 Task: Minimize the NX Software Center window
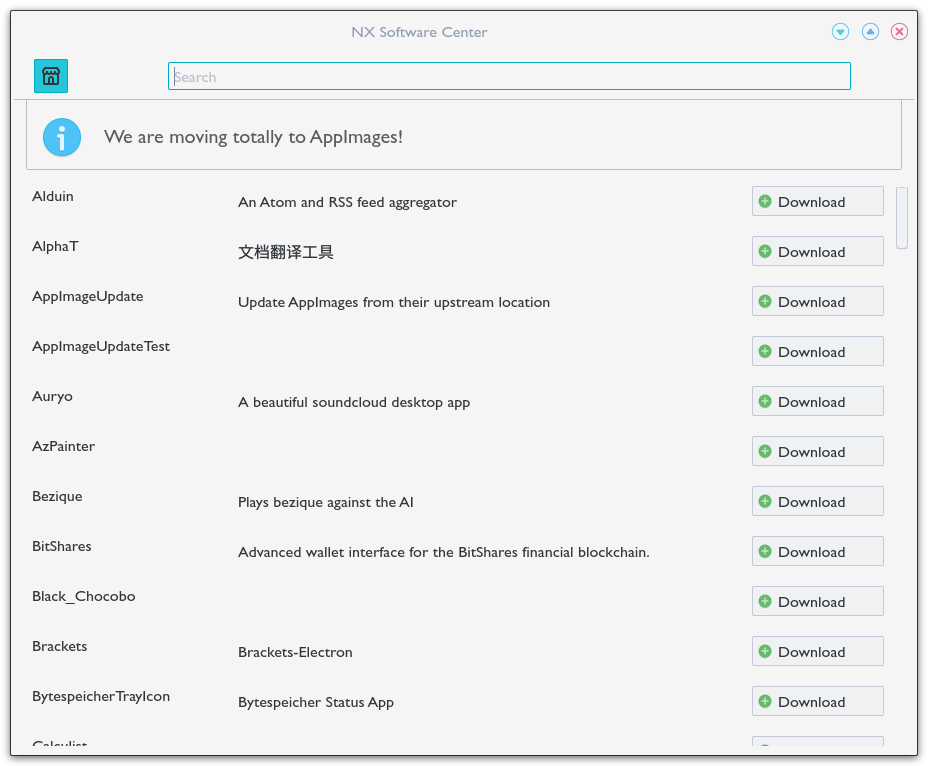click(x=840, y=31)
